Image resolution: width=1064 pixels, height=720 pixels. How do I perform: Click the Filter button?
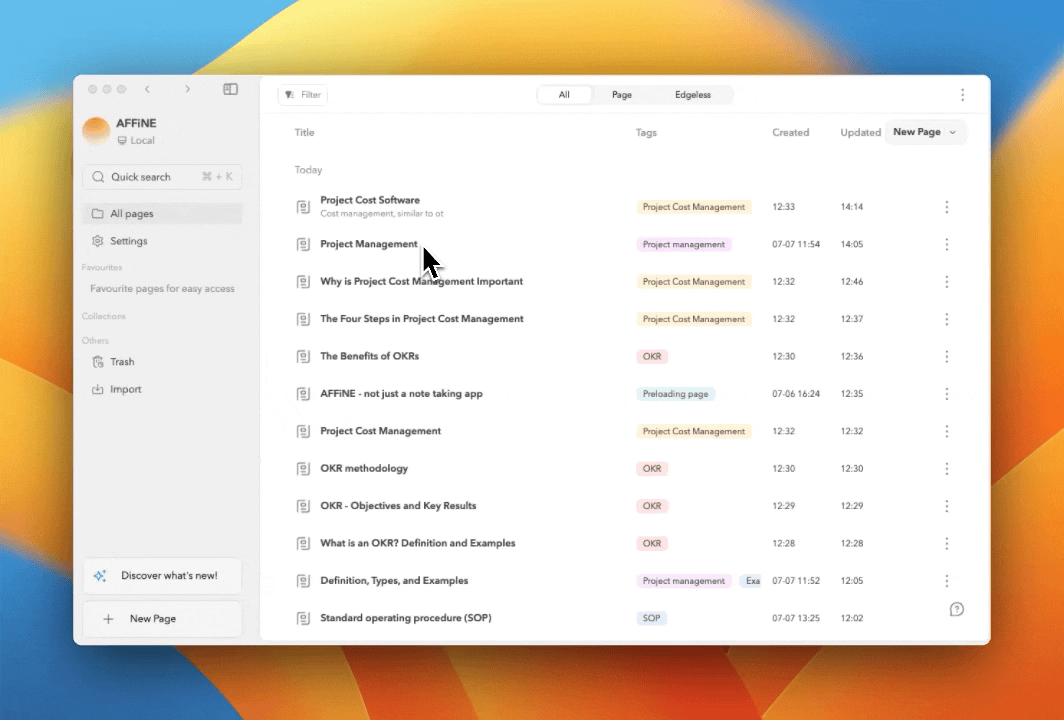(x=303, y=95)
